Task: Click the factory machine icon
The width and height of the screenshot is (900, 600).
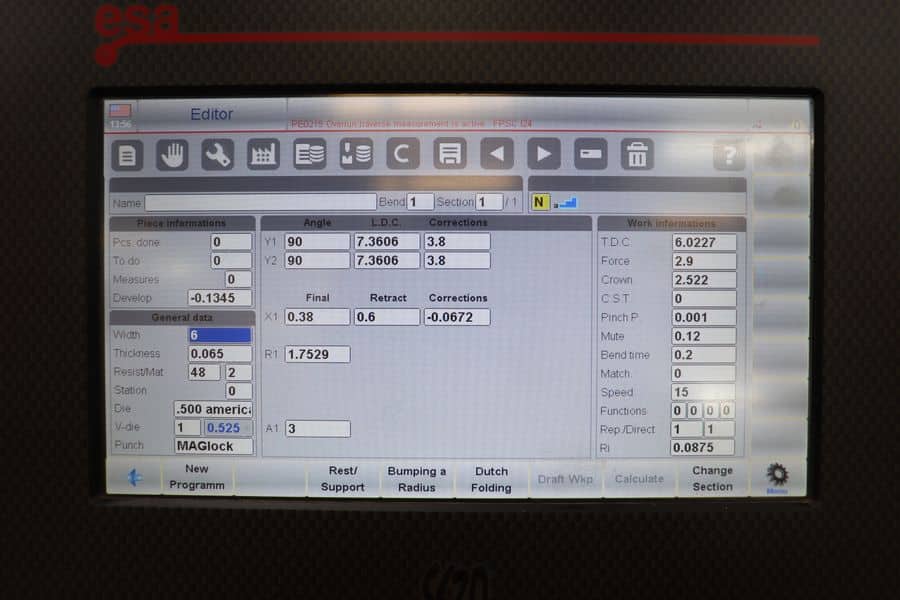Action: (263, 154)
